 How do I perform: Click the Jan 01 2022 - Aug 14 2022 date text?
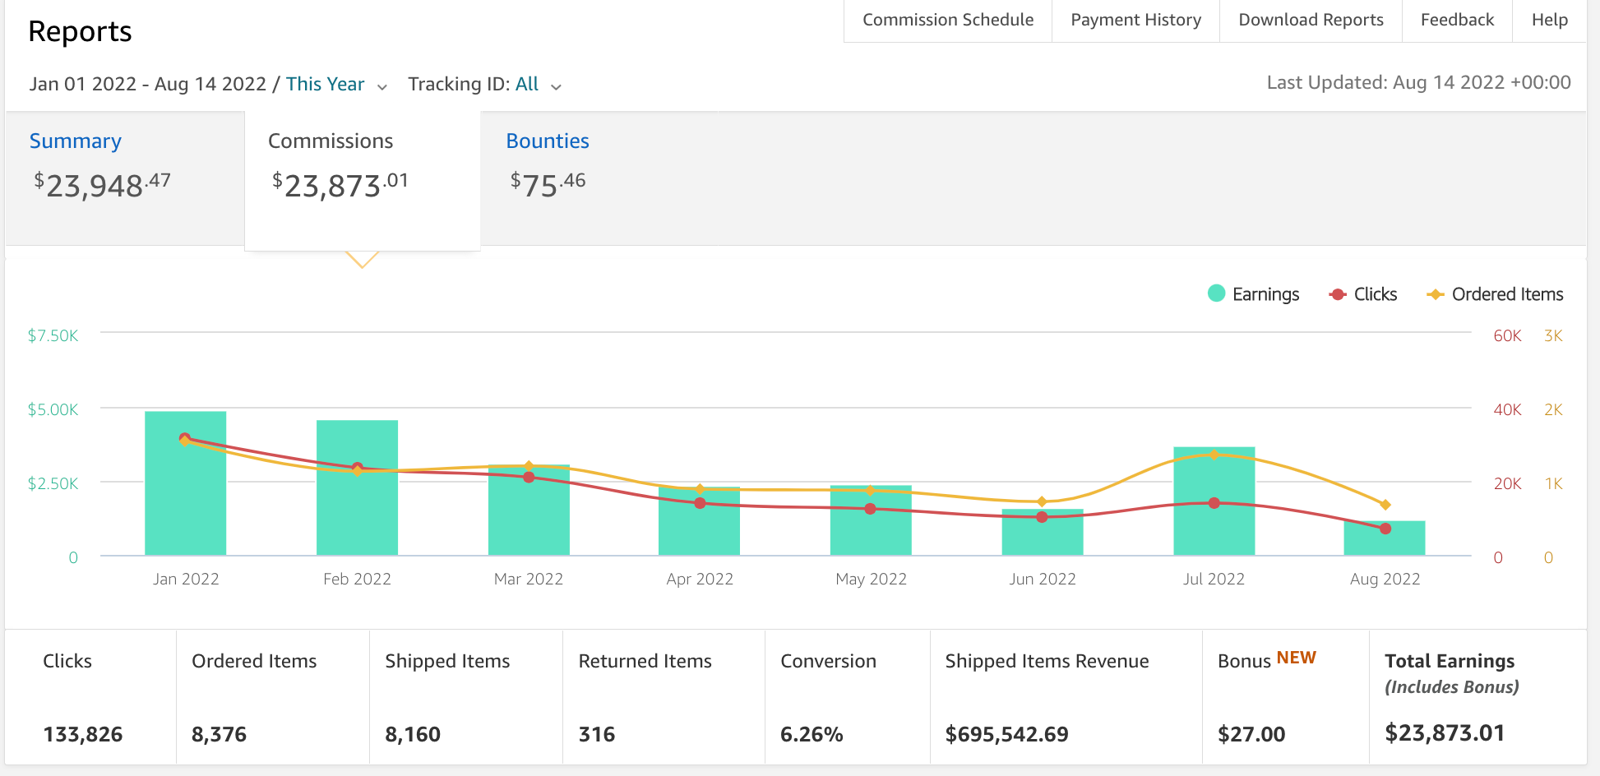[x=148, y=84]
